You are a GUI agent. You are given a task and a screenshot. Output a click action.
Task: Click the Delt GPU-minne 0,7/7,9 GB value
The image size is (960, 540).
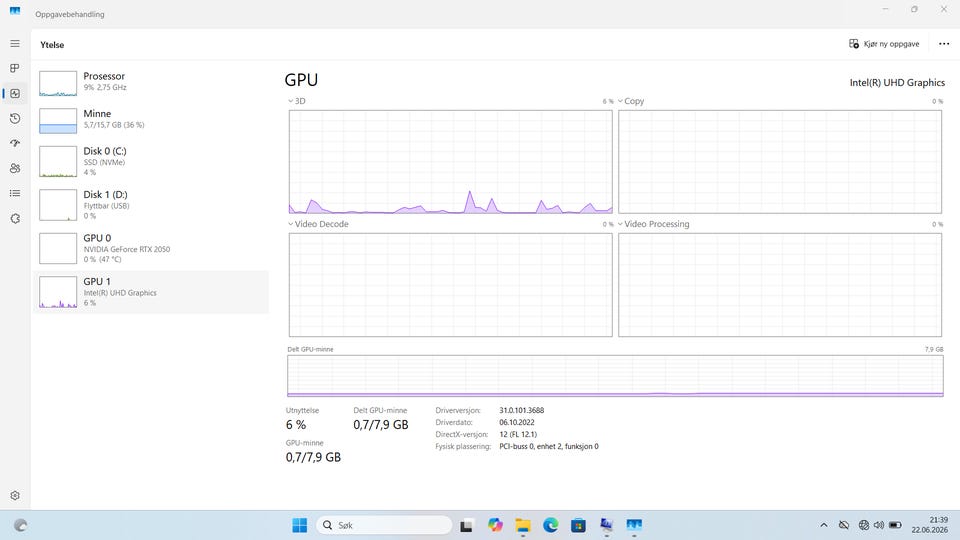(x=380, y=425)
